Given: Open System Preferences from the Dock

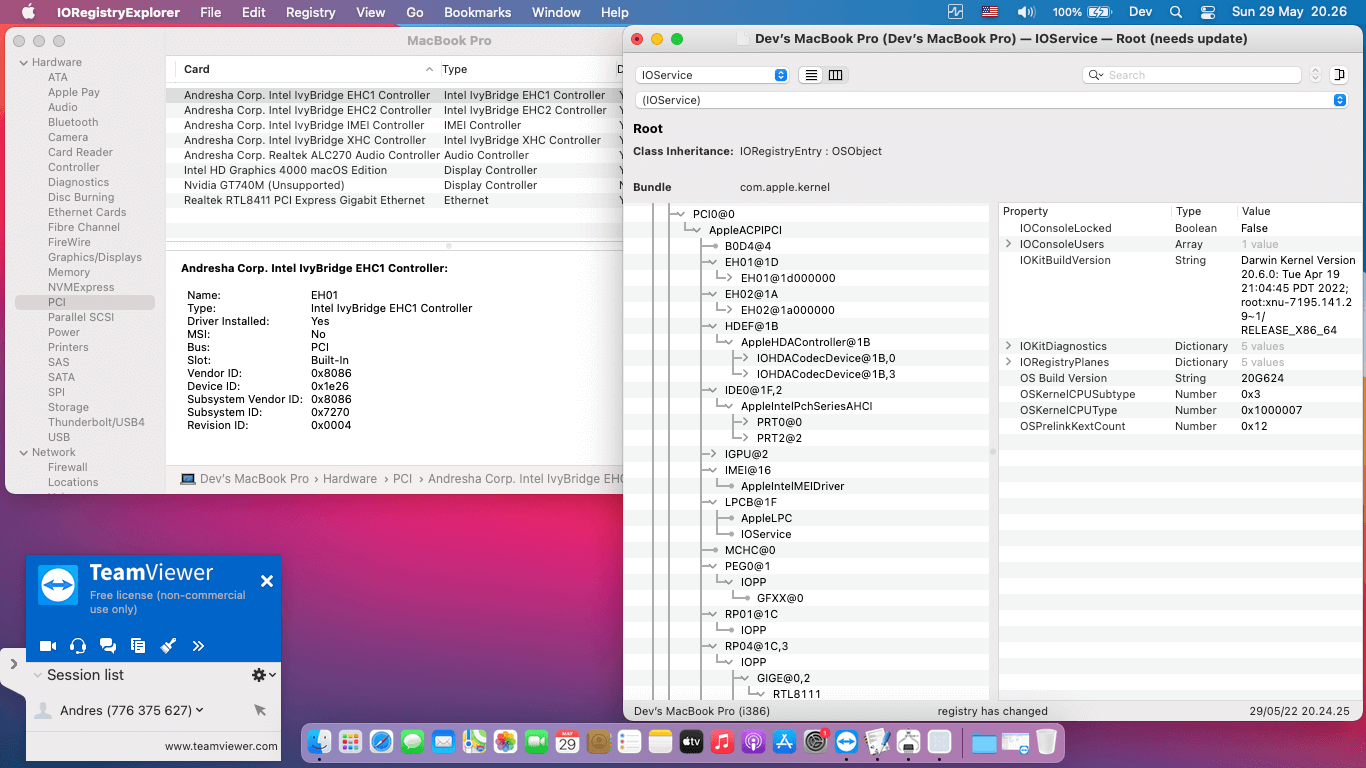Looking at the screenshot, I should tap(815, 741).
